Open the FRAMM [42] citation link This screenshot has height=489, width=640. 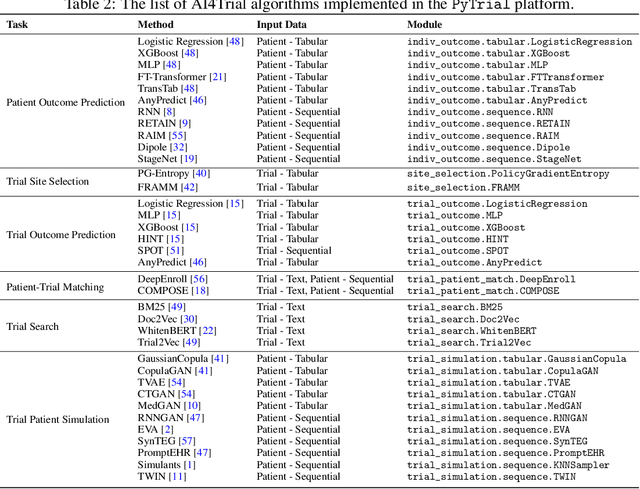point(188,186)
